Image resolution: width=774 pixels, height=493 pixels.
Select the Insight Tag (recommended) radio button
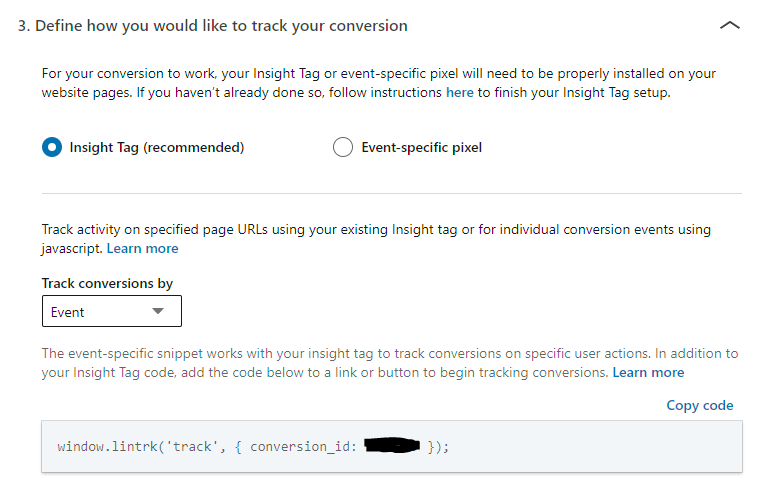coord(52,147)
